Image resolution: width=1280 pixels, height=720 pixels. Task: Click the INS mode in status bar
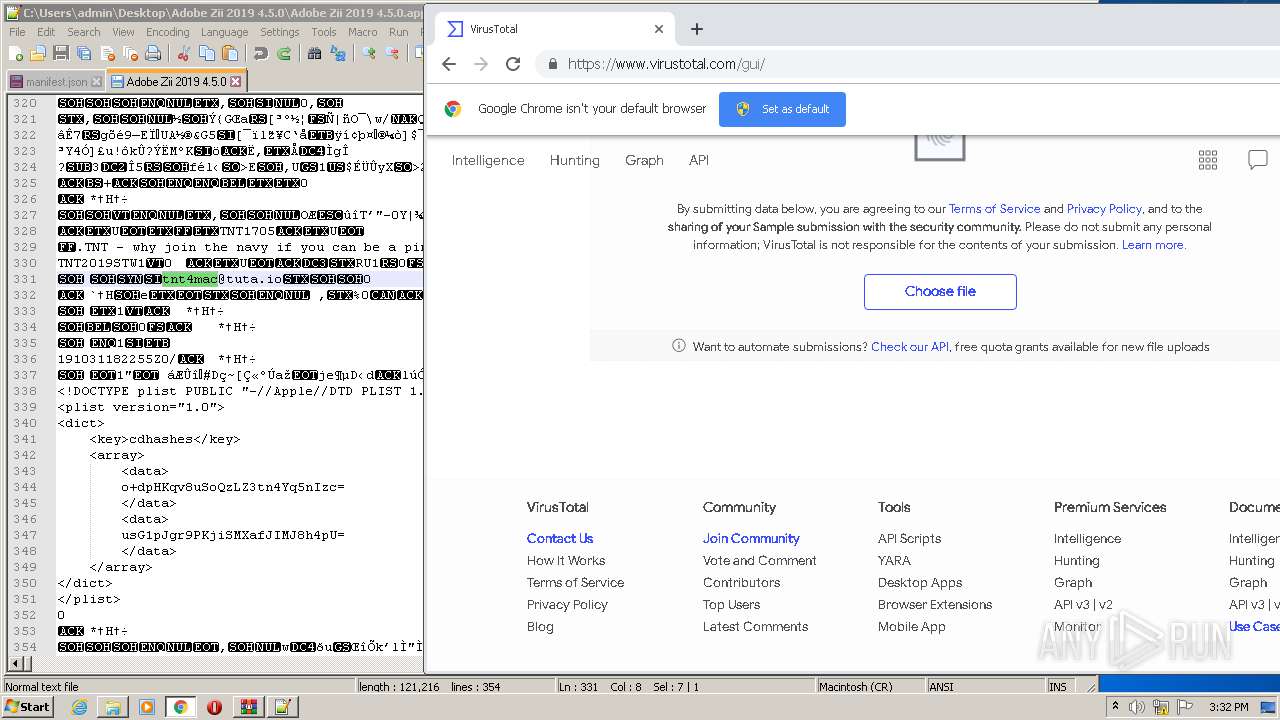pos(1057,687)
